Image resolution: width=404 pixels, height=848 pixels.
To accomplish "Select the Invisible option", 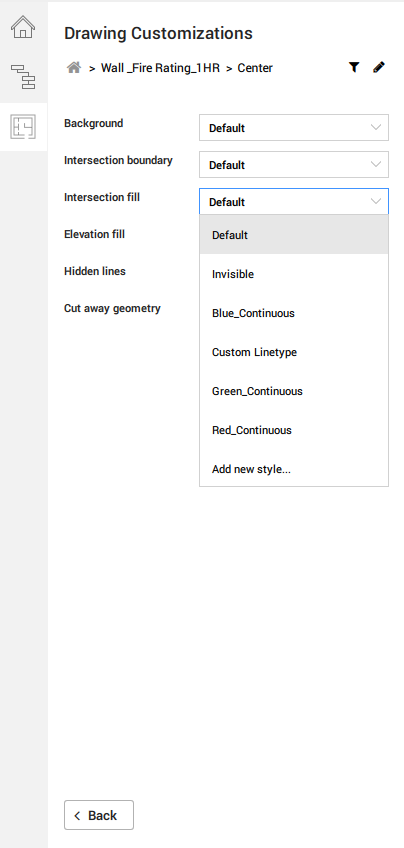I will (x=294, y=274).
